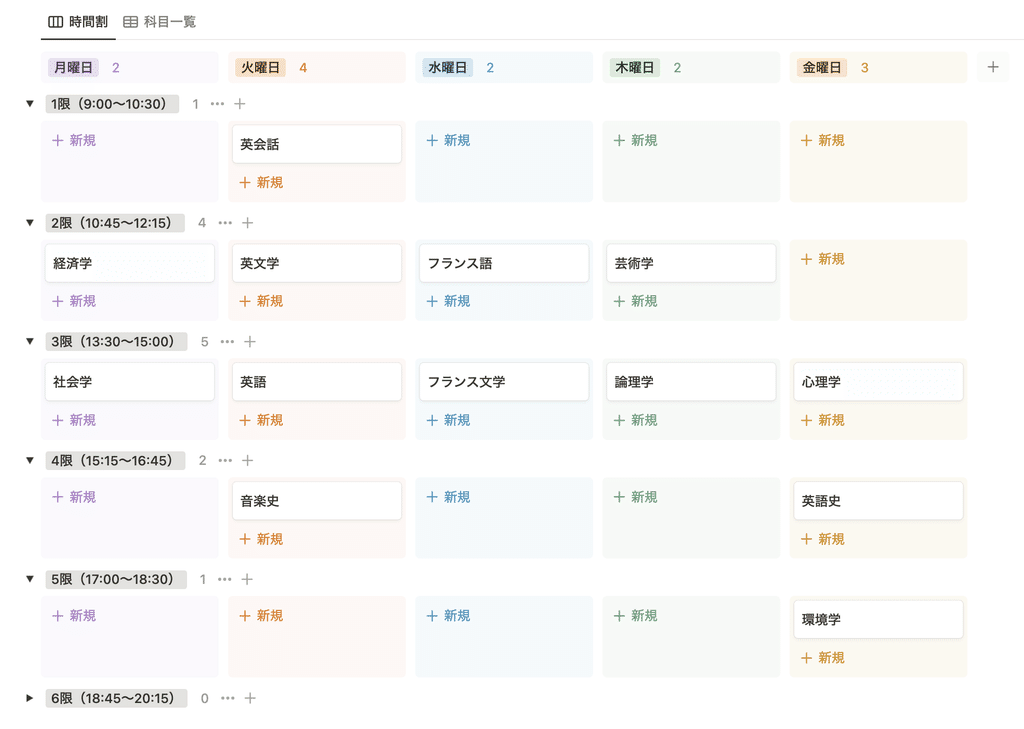The height and width of the screenshot is (729, 1024).
Task: Add new card below 音楽史
Action: point(261,539)
